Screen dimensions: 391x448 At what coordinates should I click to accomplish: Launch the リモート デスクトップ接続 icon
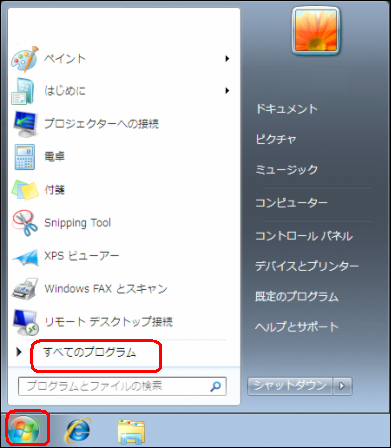pyautogui.click(x=25, y=322)
